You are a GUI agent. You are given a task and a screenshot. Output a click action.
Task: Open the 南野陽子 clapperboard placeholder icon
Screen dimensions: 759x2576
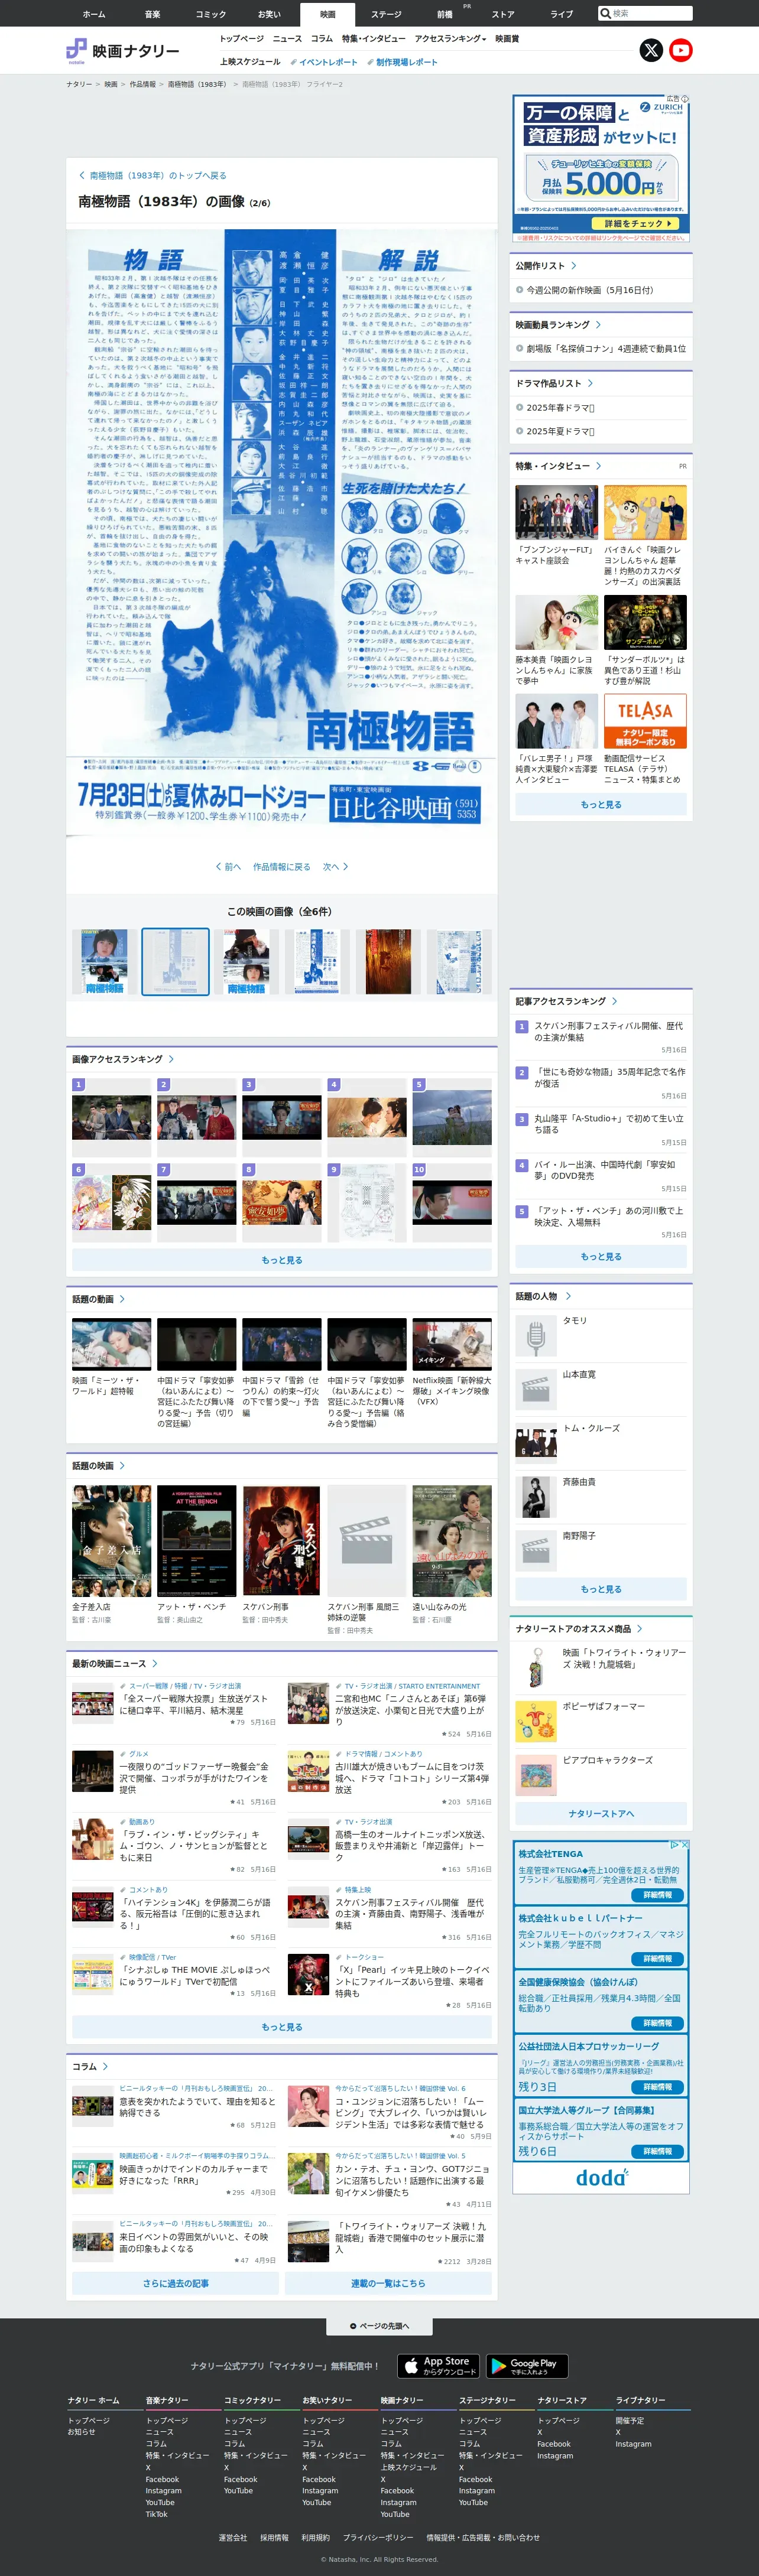(x=535, y=1550)
